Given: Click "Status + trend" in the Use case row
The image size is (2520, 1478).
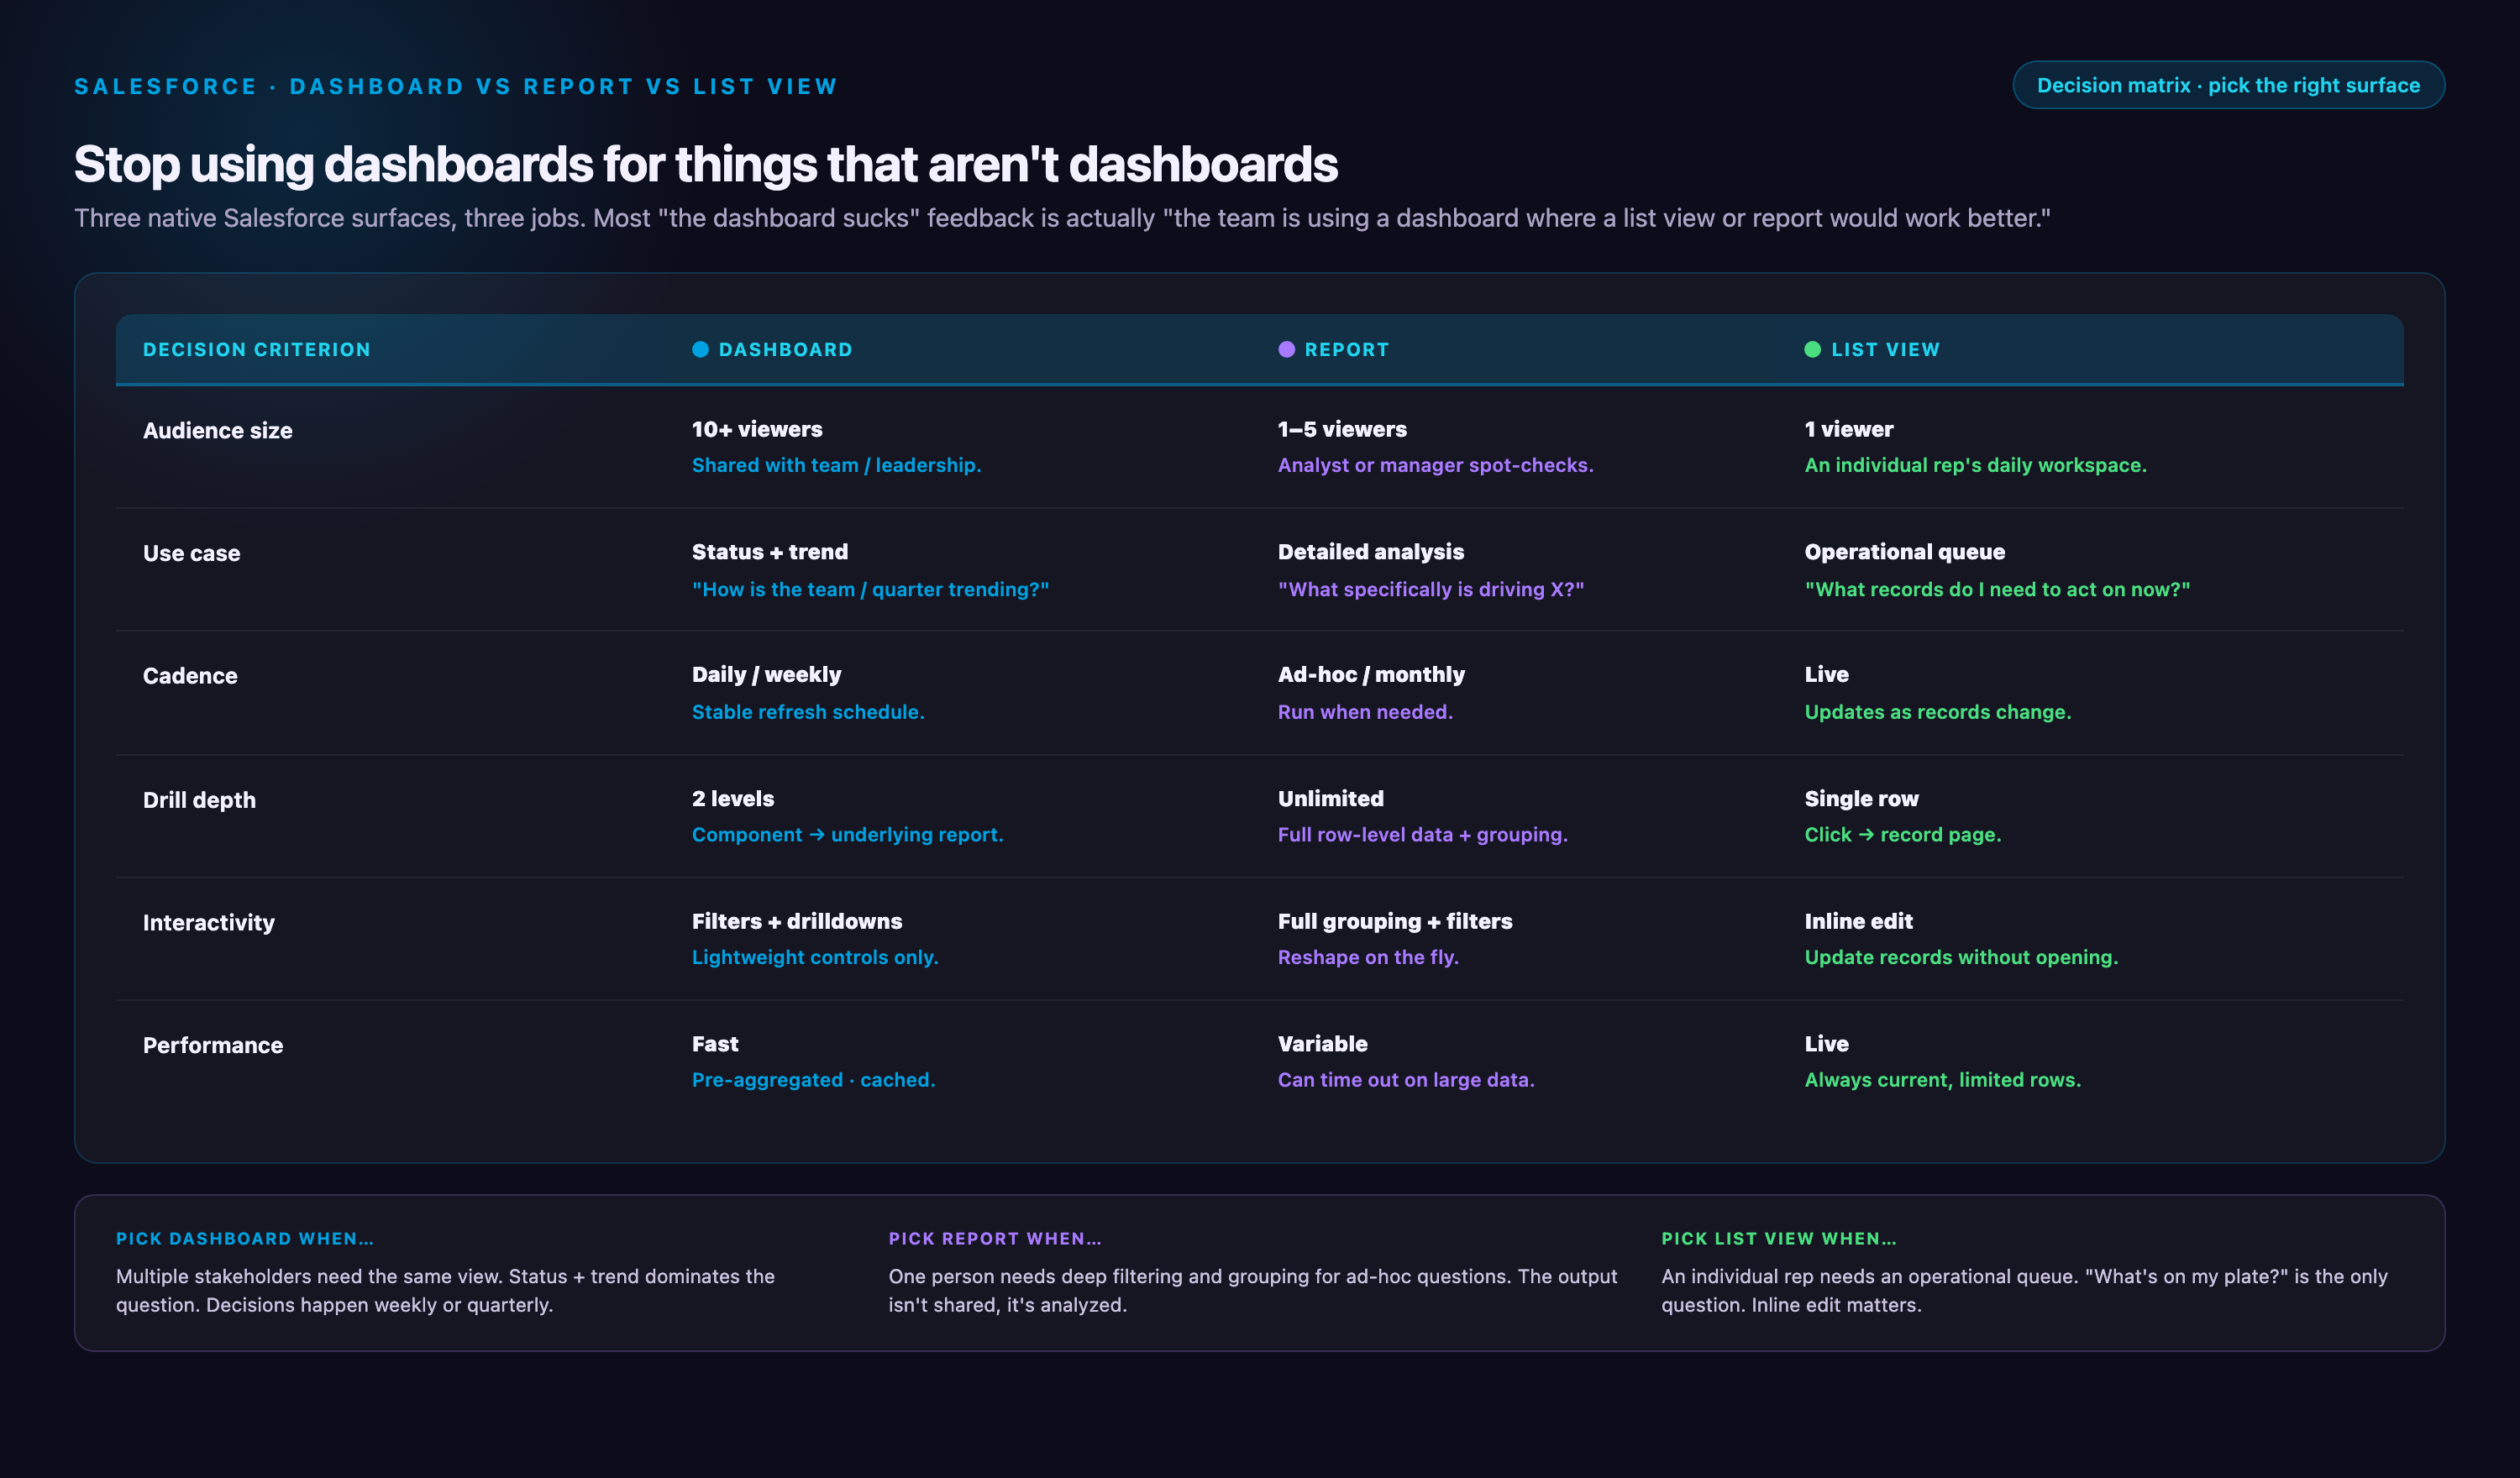Looking at the screenshot, I should (769, 552).
